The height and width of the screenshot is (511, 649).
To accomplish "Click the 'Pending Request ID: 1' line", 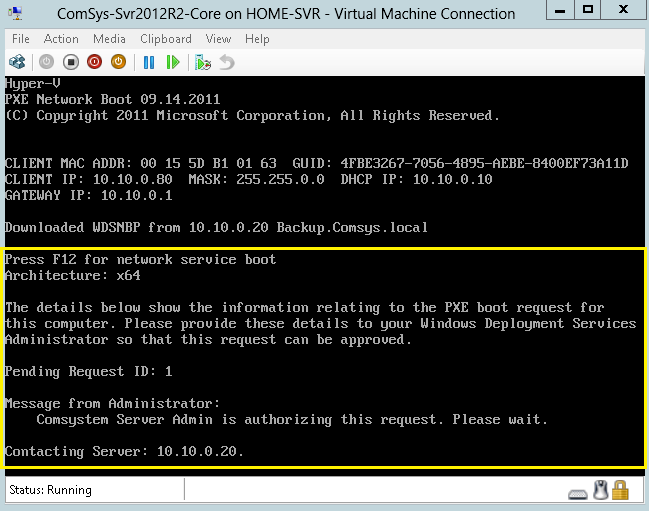I will pyautogui.click(x=89, y=372).
